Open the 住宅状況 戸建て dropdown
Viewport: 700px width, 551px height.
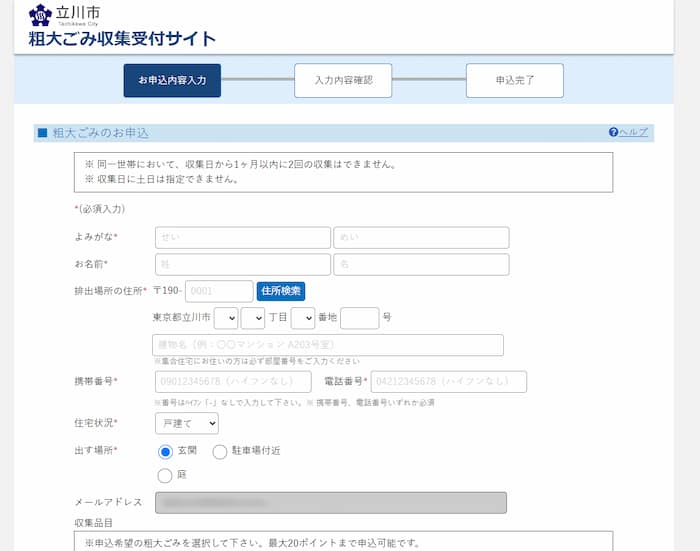[x=186, y=423]
